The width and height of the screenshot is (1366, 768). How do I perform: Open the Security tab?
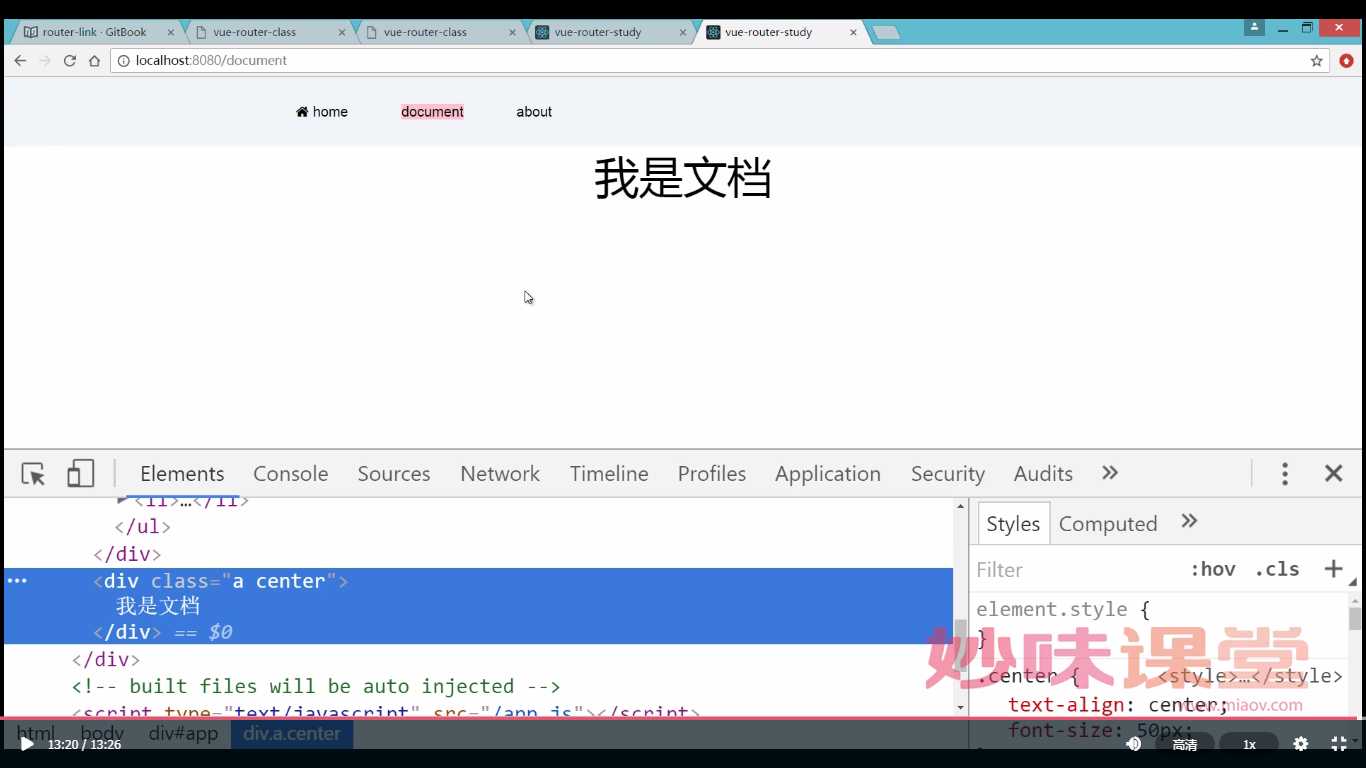coord(948,474)
